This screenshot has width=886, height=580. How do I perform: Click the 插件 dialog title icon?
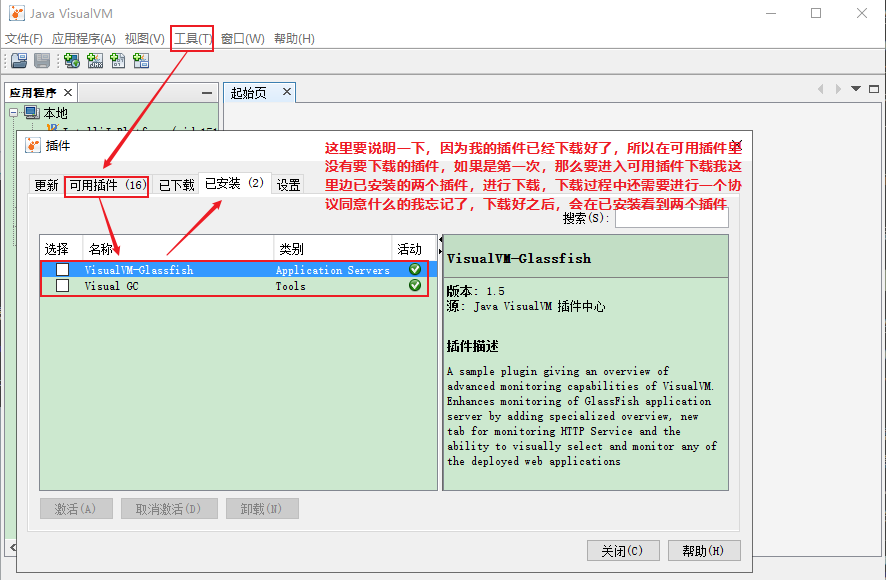(x=33, y=145)
